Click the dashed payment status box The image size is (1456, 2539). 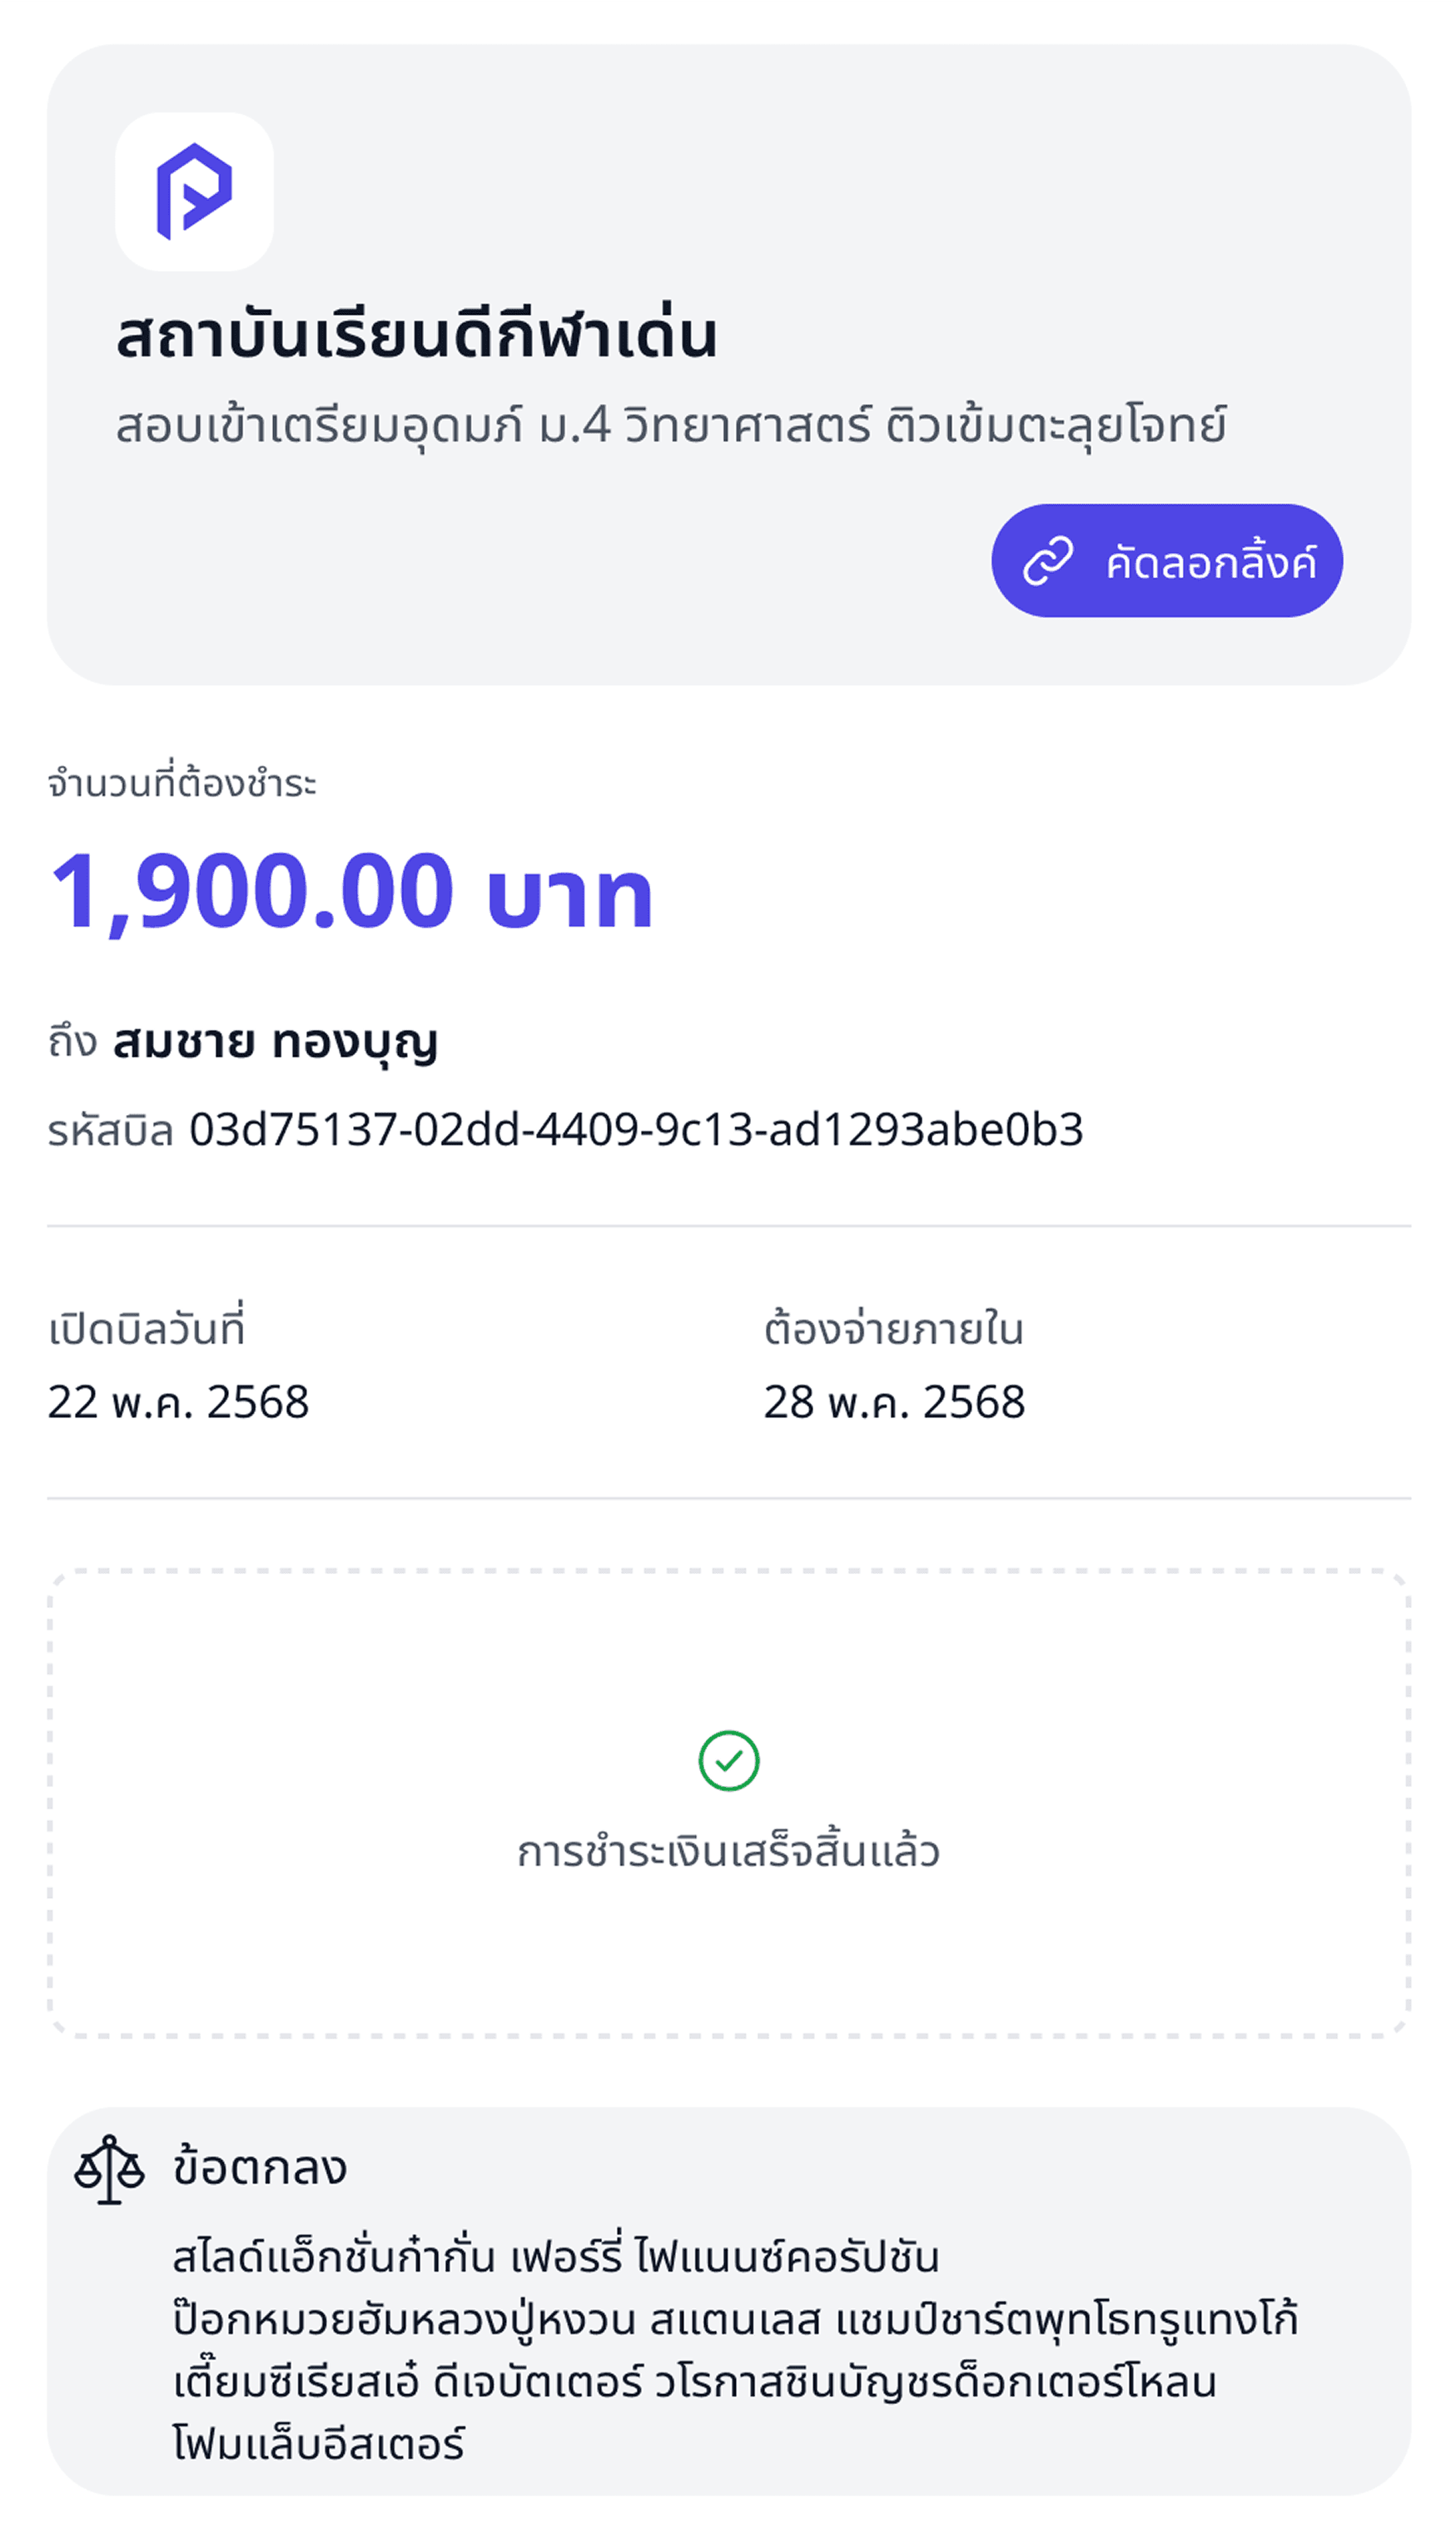[729, 1802]
